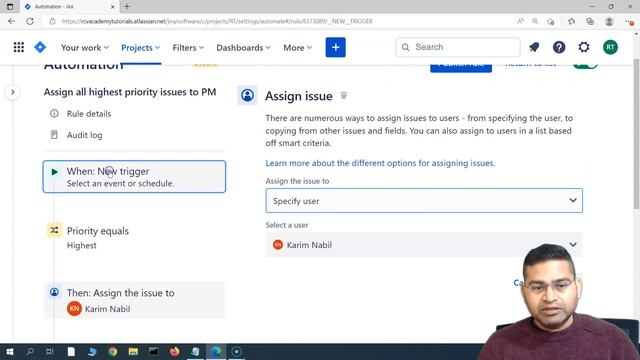Expand the Your work menu

(85, 47)
